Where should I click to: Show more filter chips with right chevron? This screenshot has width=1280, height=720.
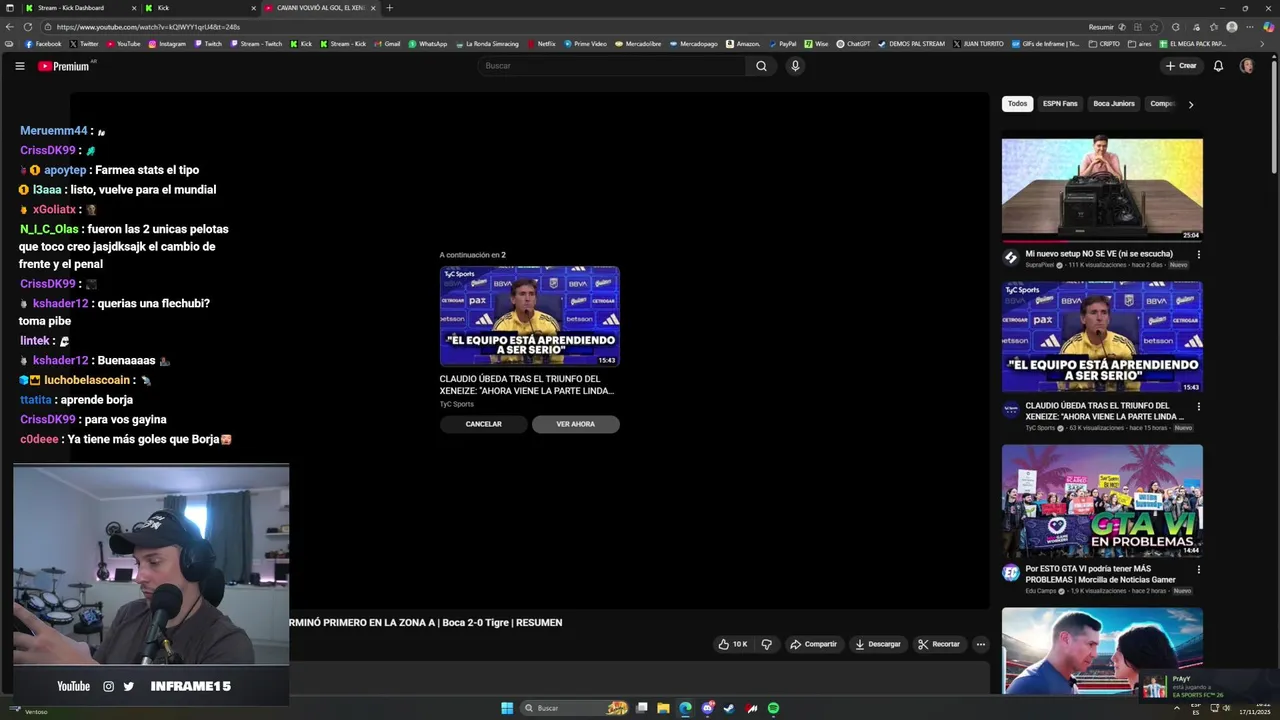[1190, 104]
